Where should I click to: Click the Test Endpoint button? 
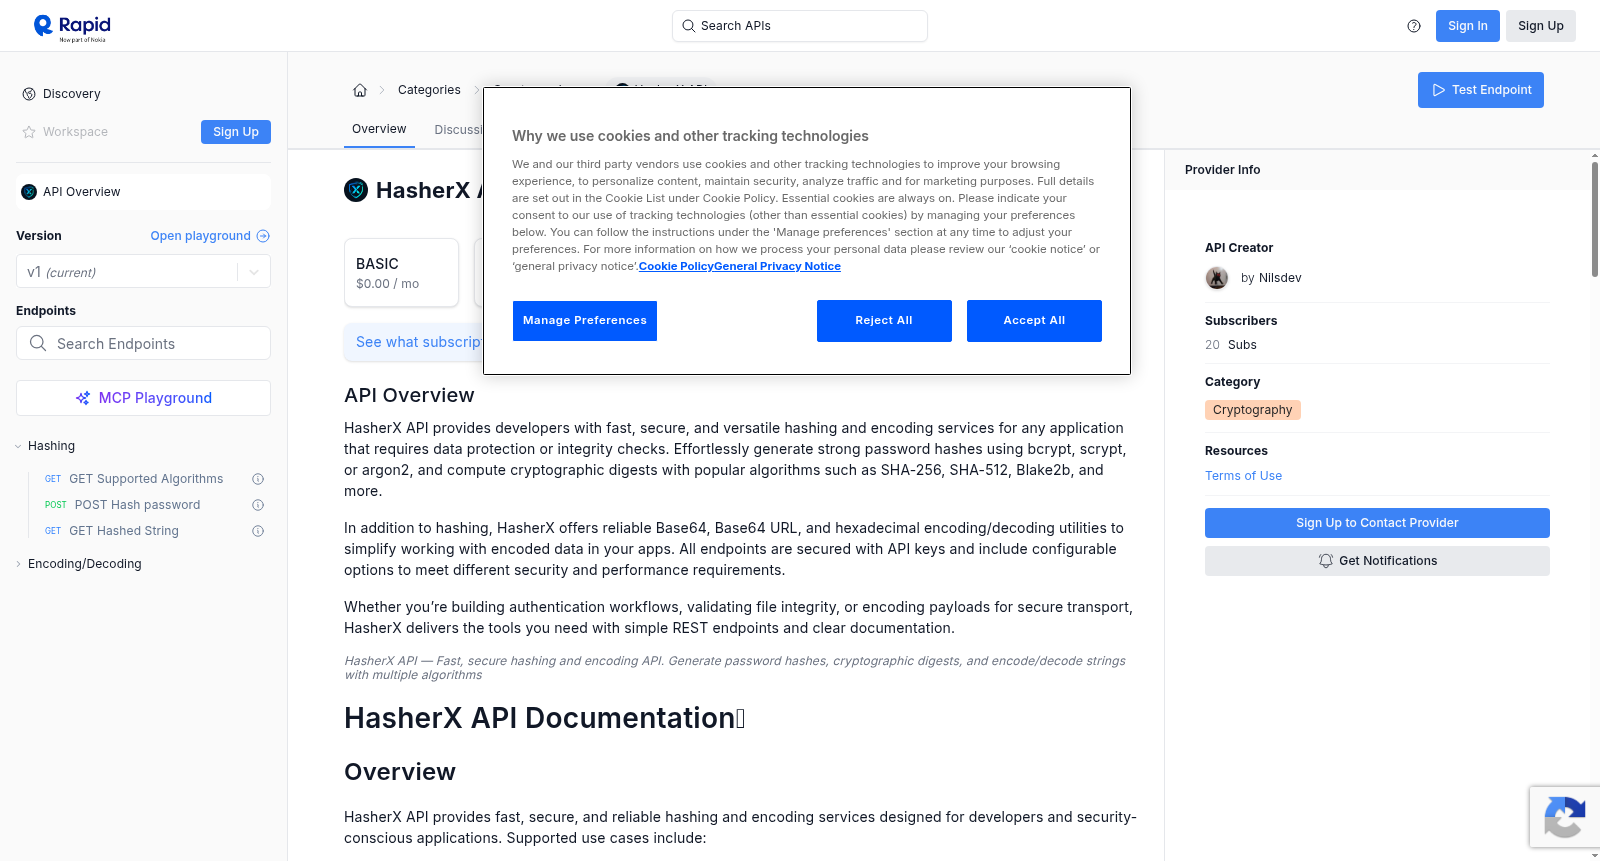[x=1480, y=90]
